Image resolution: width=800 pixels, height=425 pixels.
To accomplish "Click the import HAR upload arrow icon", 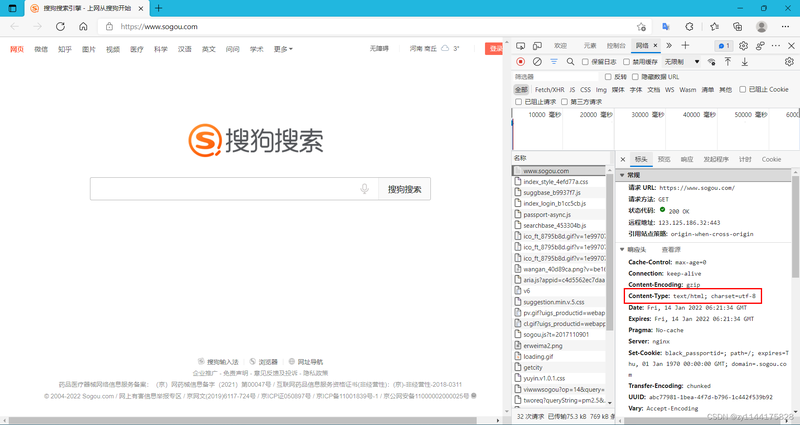I will click(728, 62).
